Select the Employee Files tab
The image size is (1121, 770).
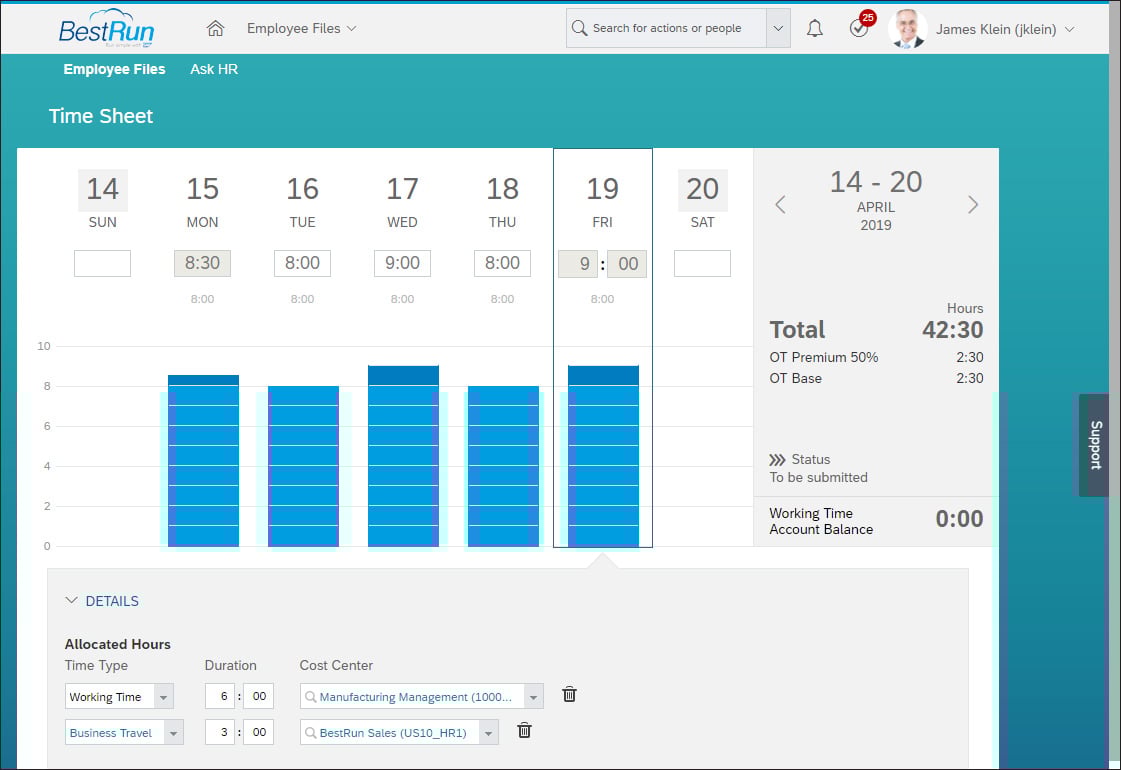(114, 69)
